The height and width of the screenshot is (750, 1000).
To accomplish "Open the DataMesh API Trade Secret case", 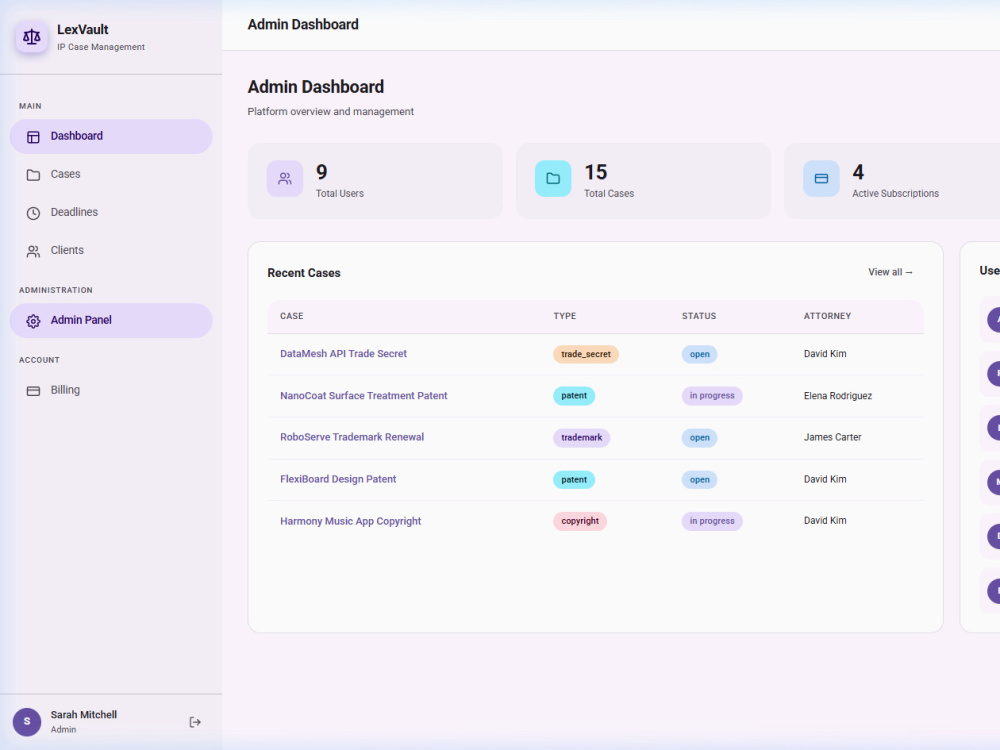I will coord(343,354).
